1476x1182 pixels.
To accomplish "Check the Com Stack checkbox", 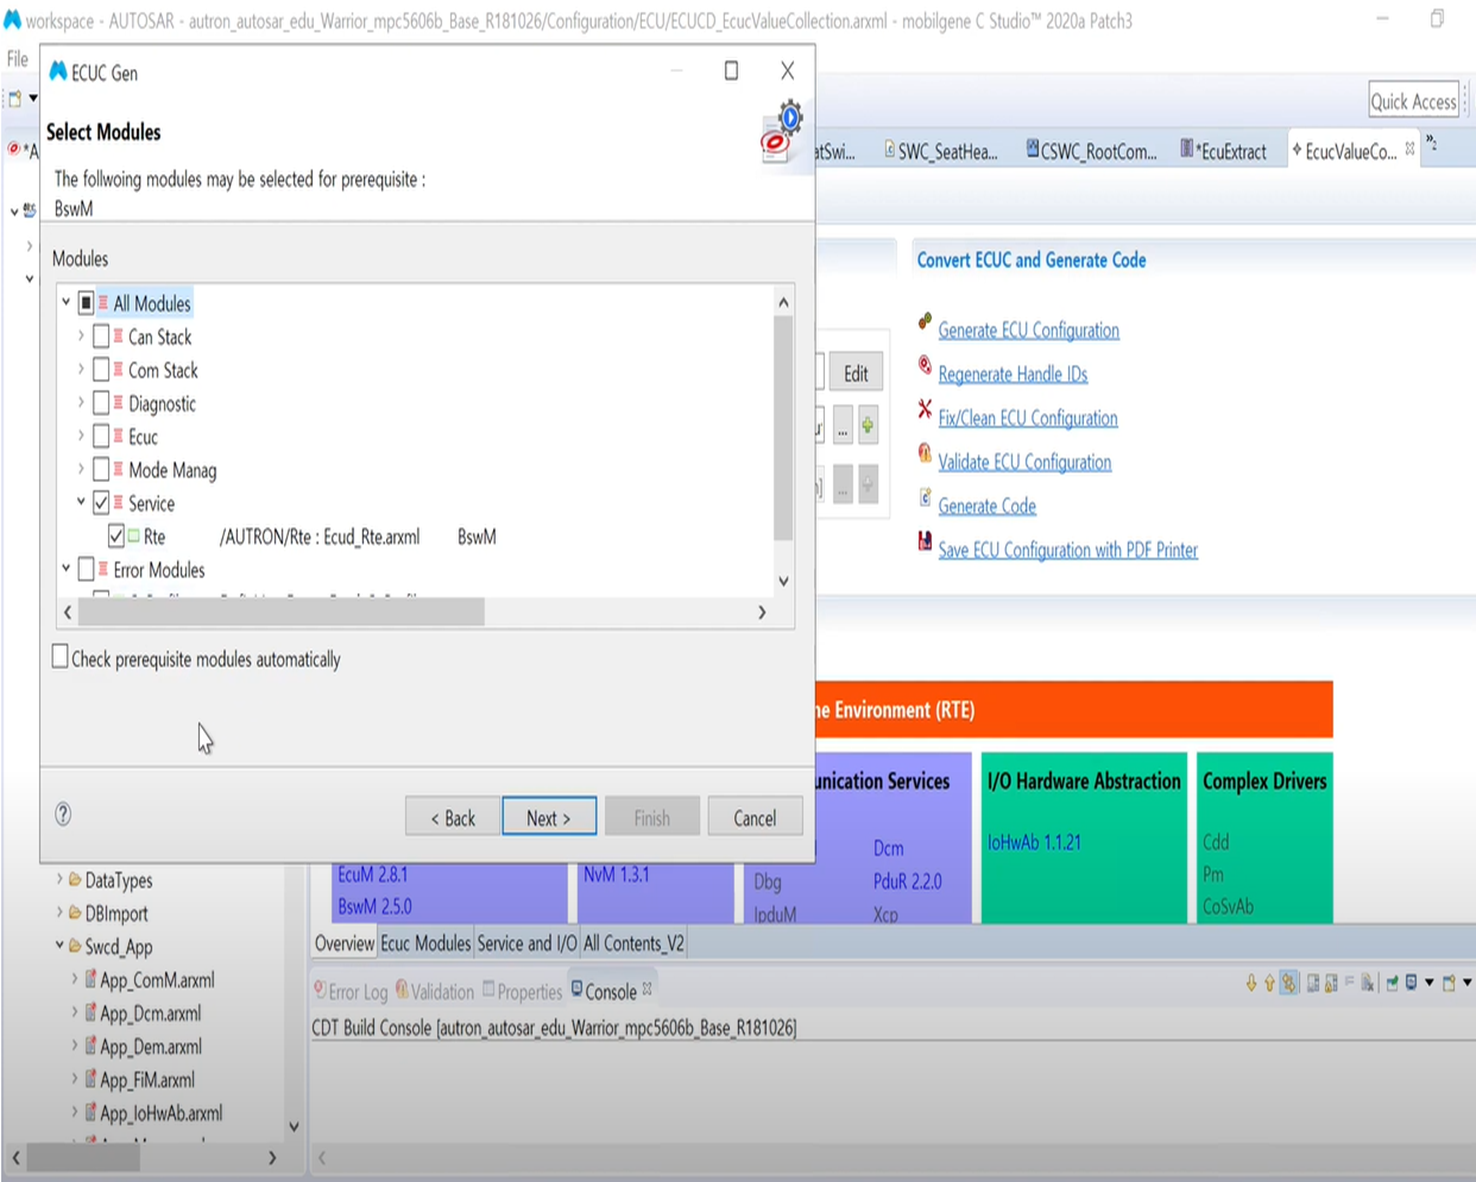I will click(101, 370).
